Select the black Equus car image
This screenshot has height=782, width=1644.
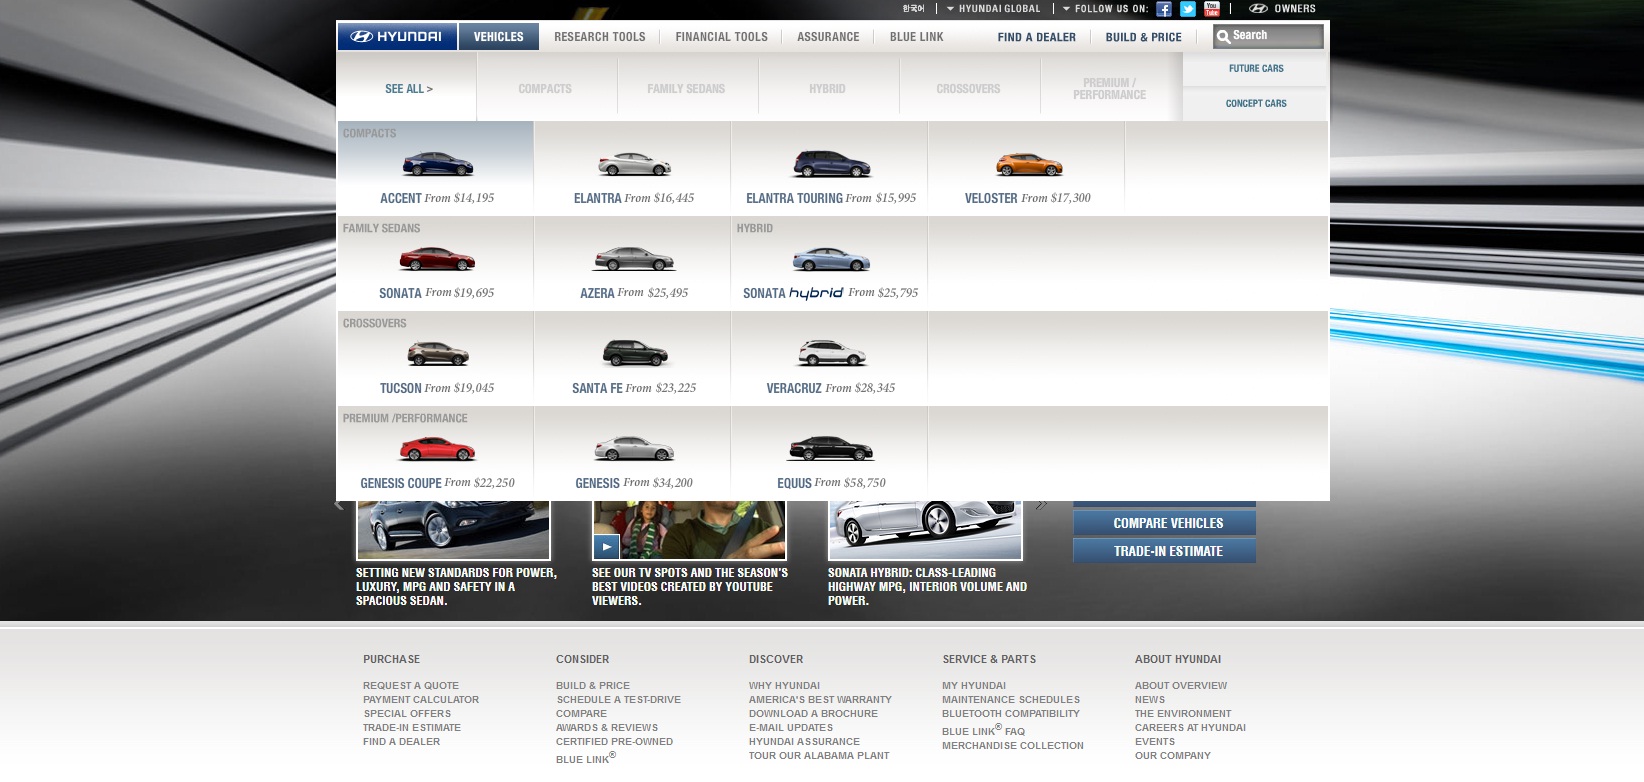coord(831,449)
